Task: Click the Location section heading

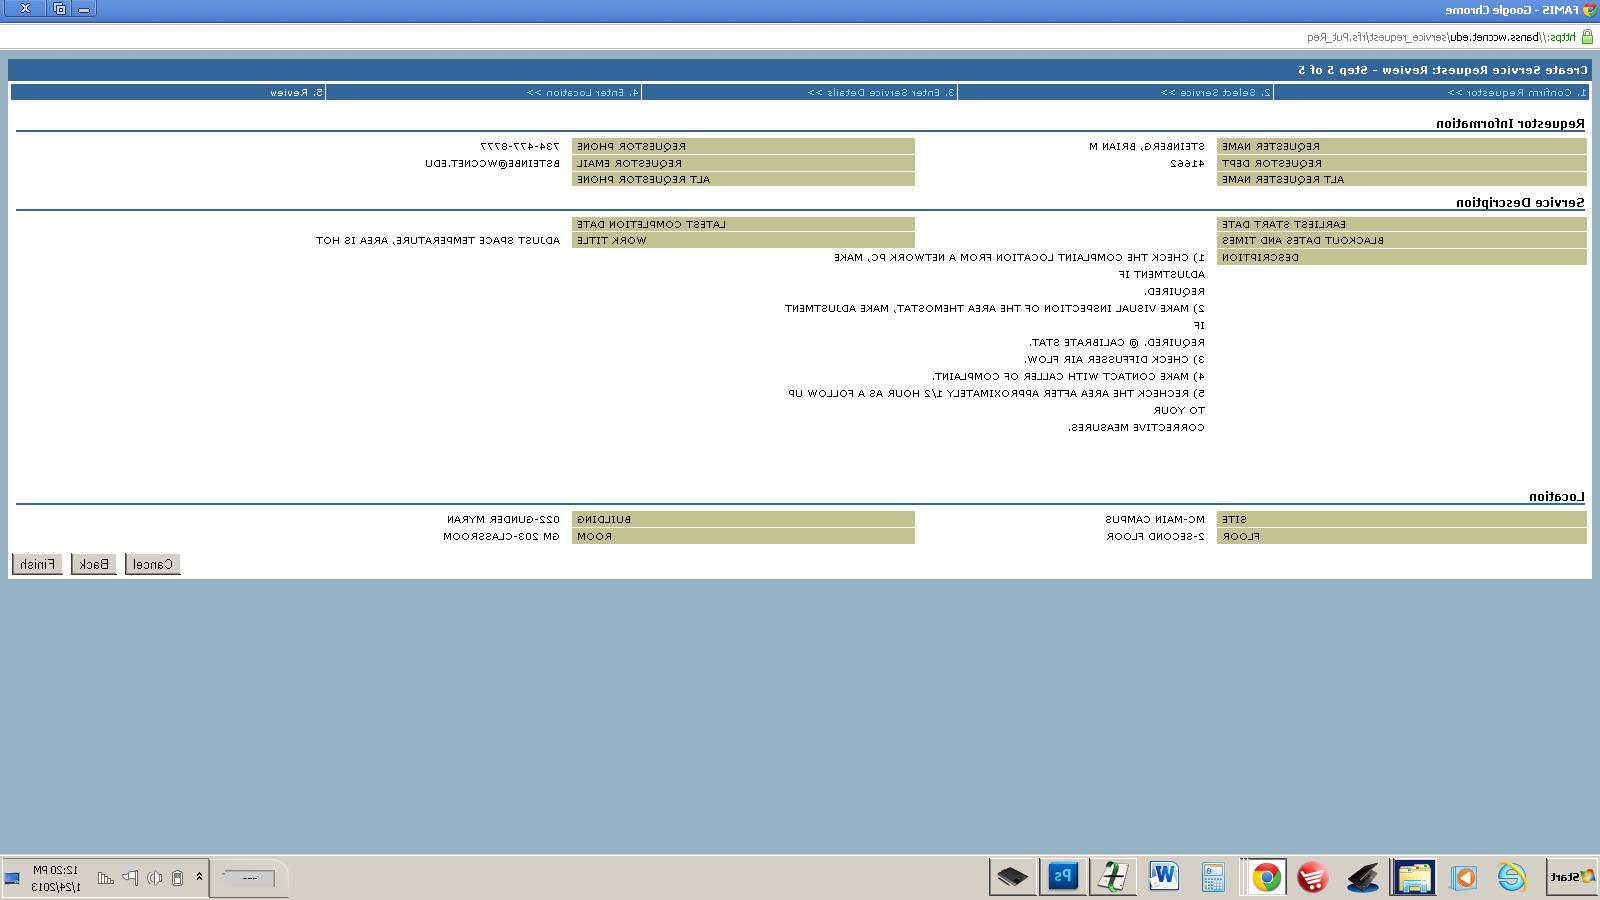Action: coord(1557,497)
